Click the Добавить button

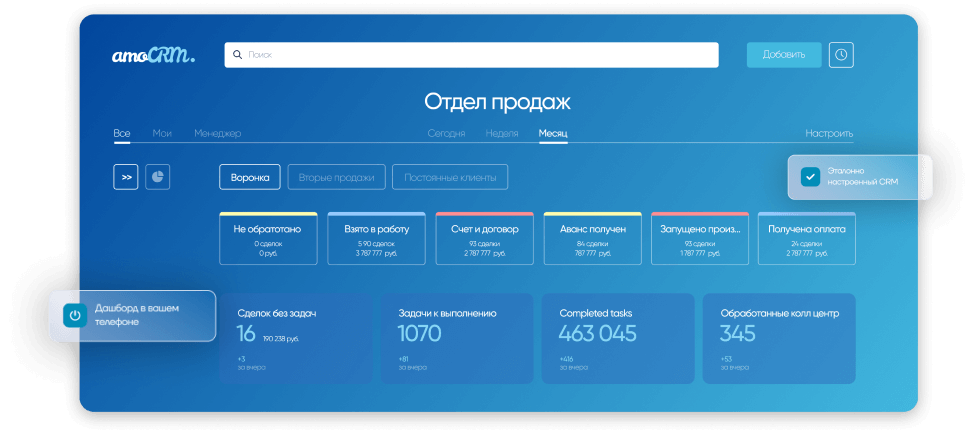pyautogui.click(x=784, y=55)
